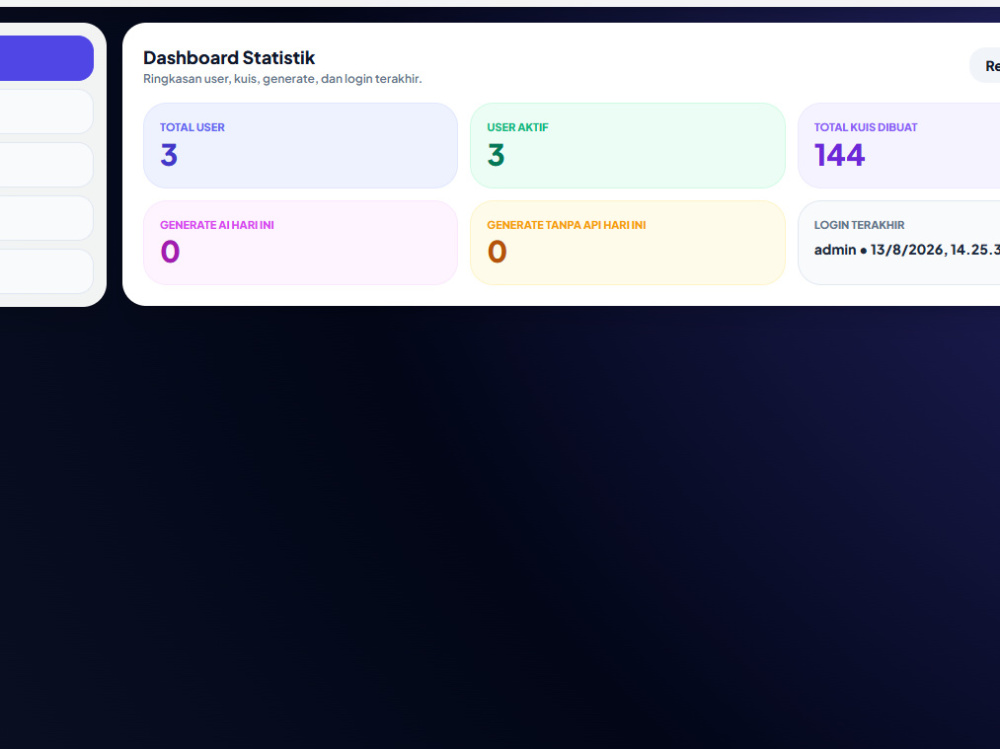Select the GENERATE AI HARI INI label
Screen dimensions: 1000x749
click(217, 225)
